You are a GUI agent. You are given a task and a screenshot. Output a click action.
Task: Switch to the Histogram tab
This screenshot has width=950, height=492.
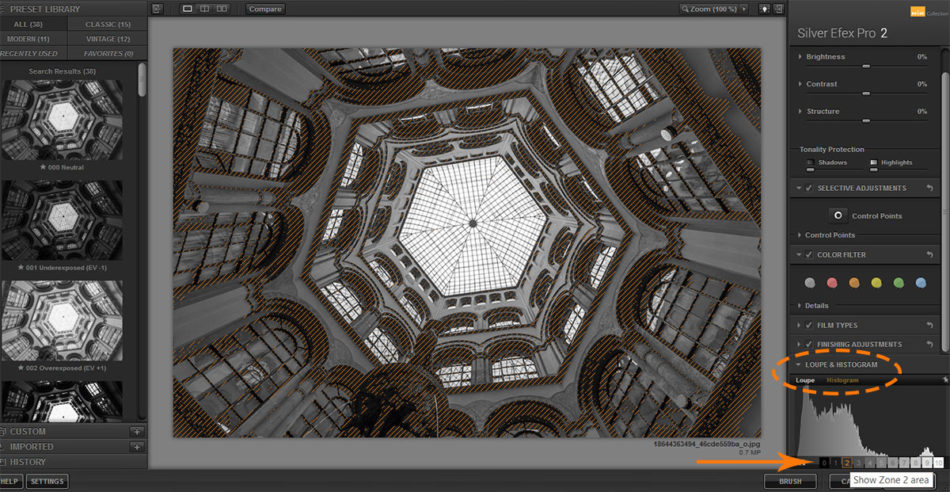(x=842, y=381)
